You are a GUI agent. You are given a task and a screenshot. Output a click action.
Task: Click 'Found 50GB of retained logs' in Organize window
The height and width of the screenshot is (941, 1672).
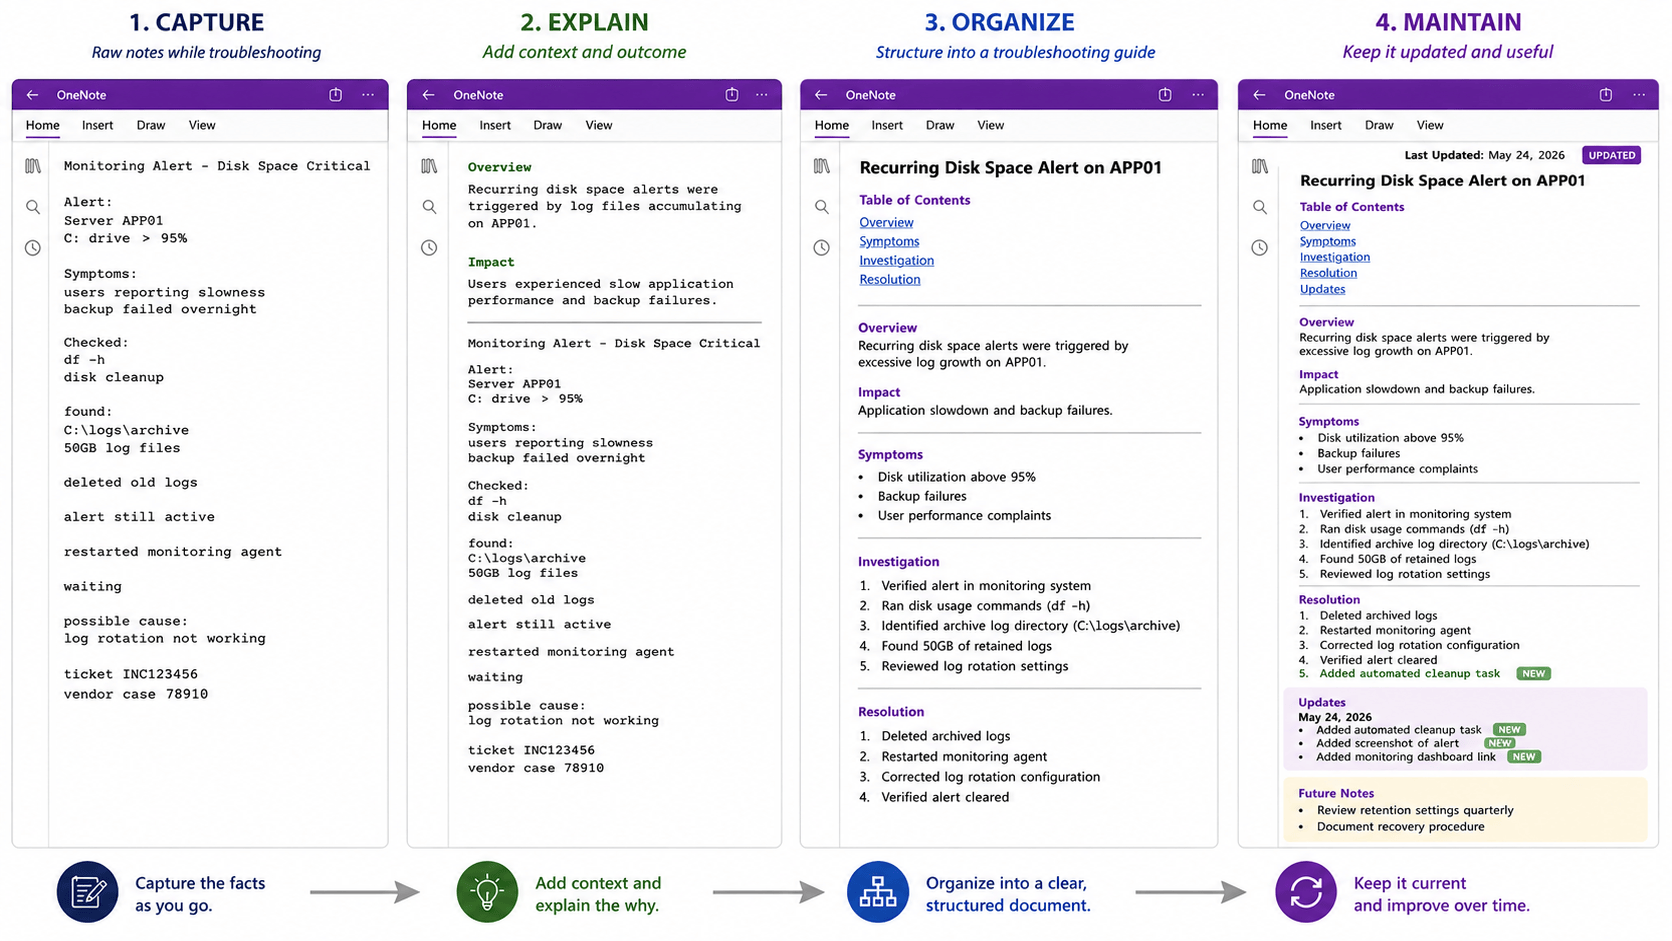(x=966, y=646)
